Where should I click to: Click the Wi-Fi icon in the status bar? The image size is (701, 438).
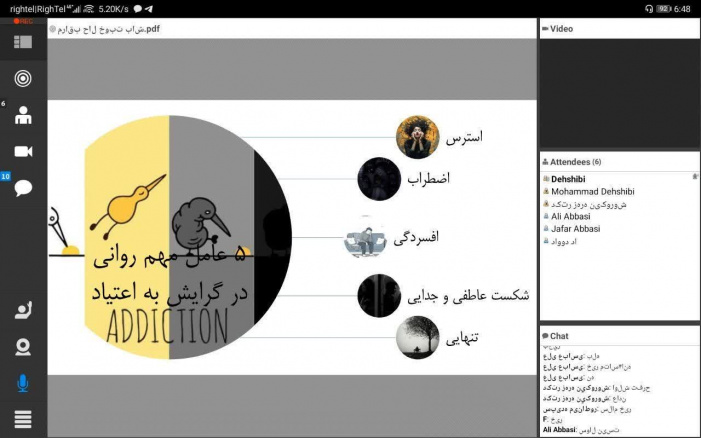tap(89, 8)
